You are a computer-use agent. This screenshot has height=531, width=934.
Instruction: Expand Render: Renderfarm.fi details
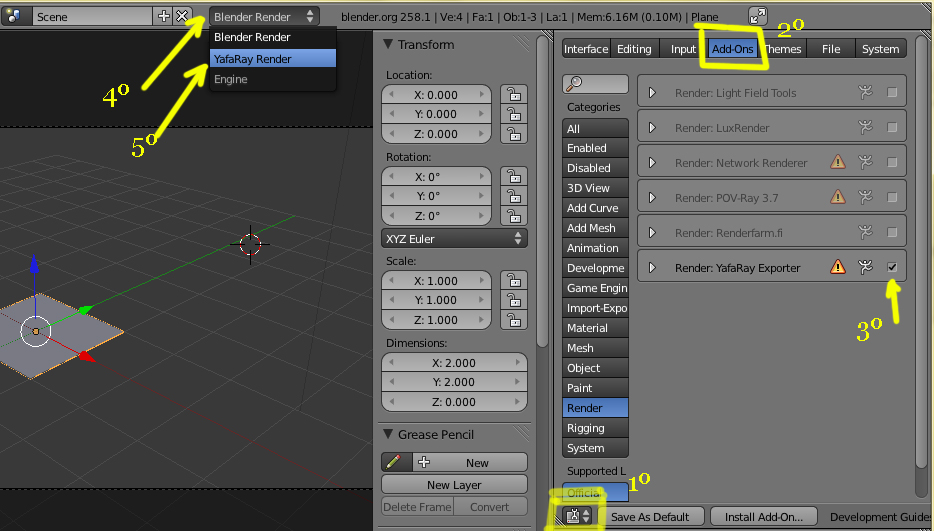coord(652,232)
